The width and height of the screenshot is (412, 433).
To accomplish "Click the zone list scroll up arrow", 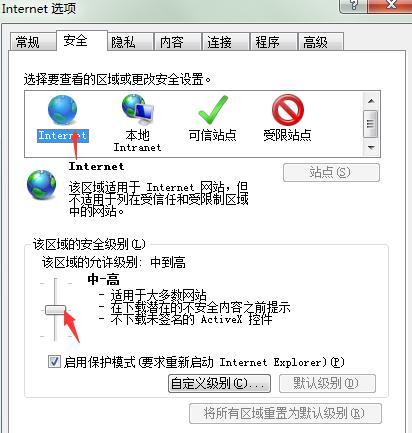I will (x=371, y=101).
